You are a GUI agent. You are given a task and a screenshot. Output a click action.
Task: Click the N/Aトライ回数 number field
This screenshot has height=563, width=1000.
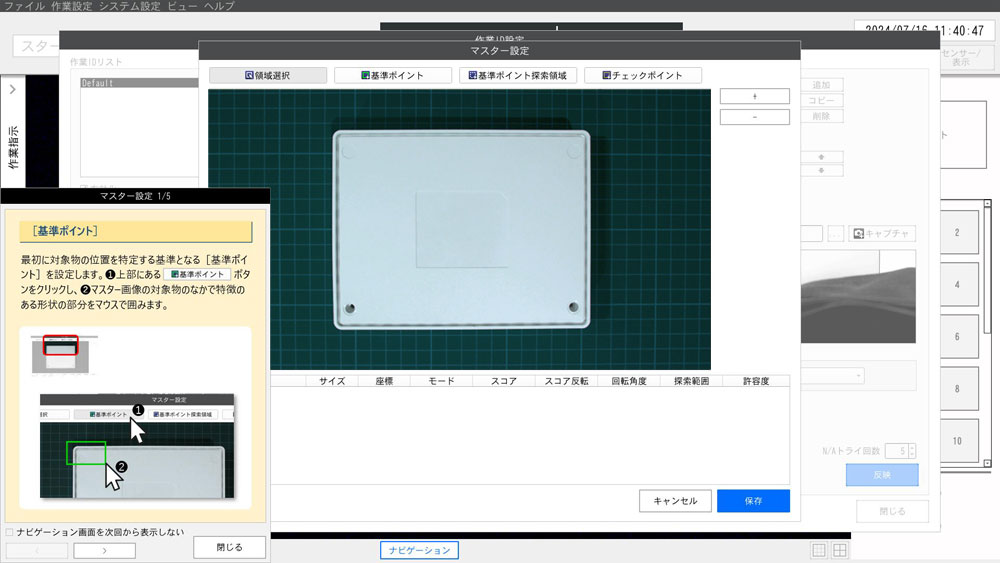coord(897,451)
